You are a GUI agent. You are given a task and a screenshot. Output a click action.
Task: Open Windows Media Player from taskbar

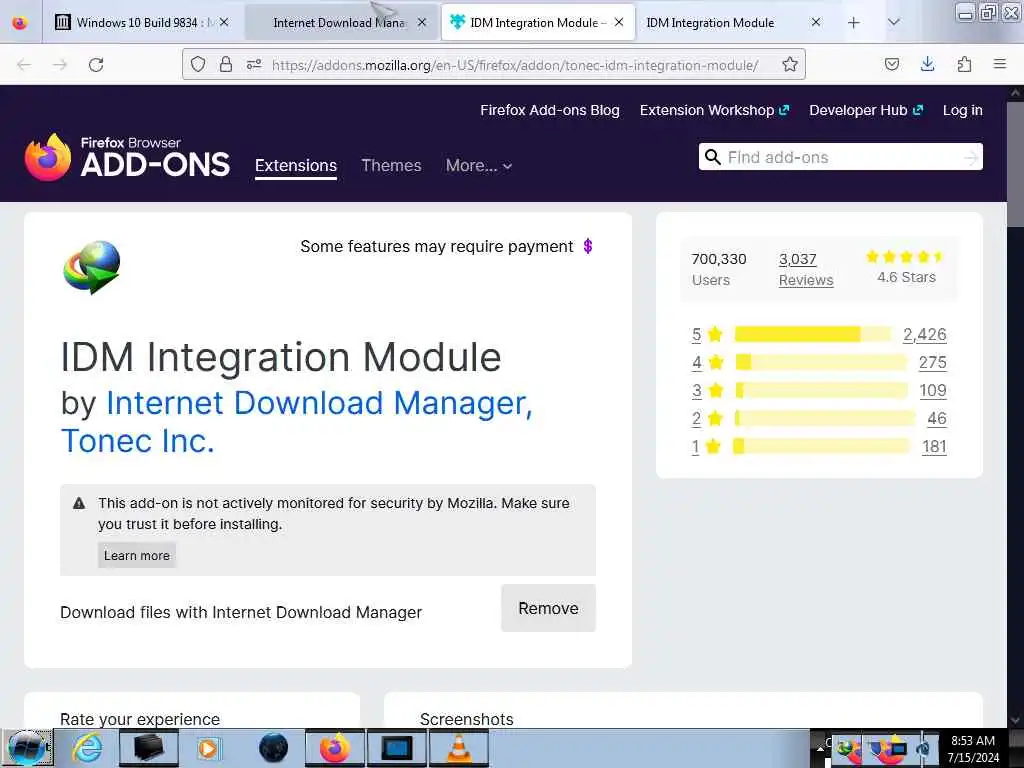208,748
